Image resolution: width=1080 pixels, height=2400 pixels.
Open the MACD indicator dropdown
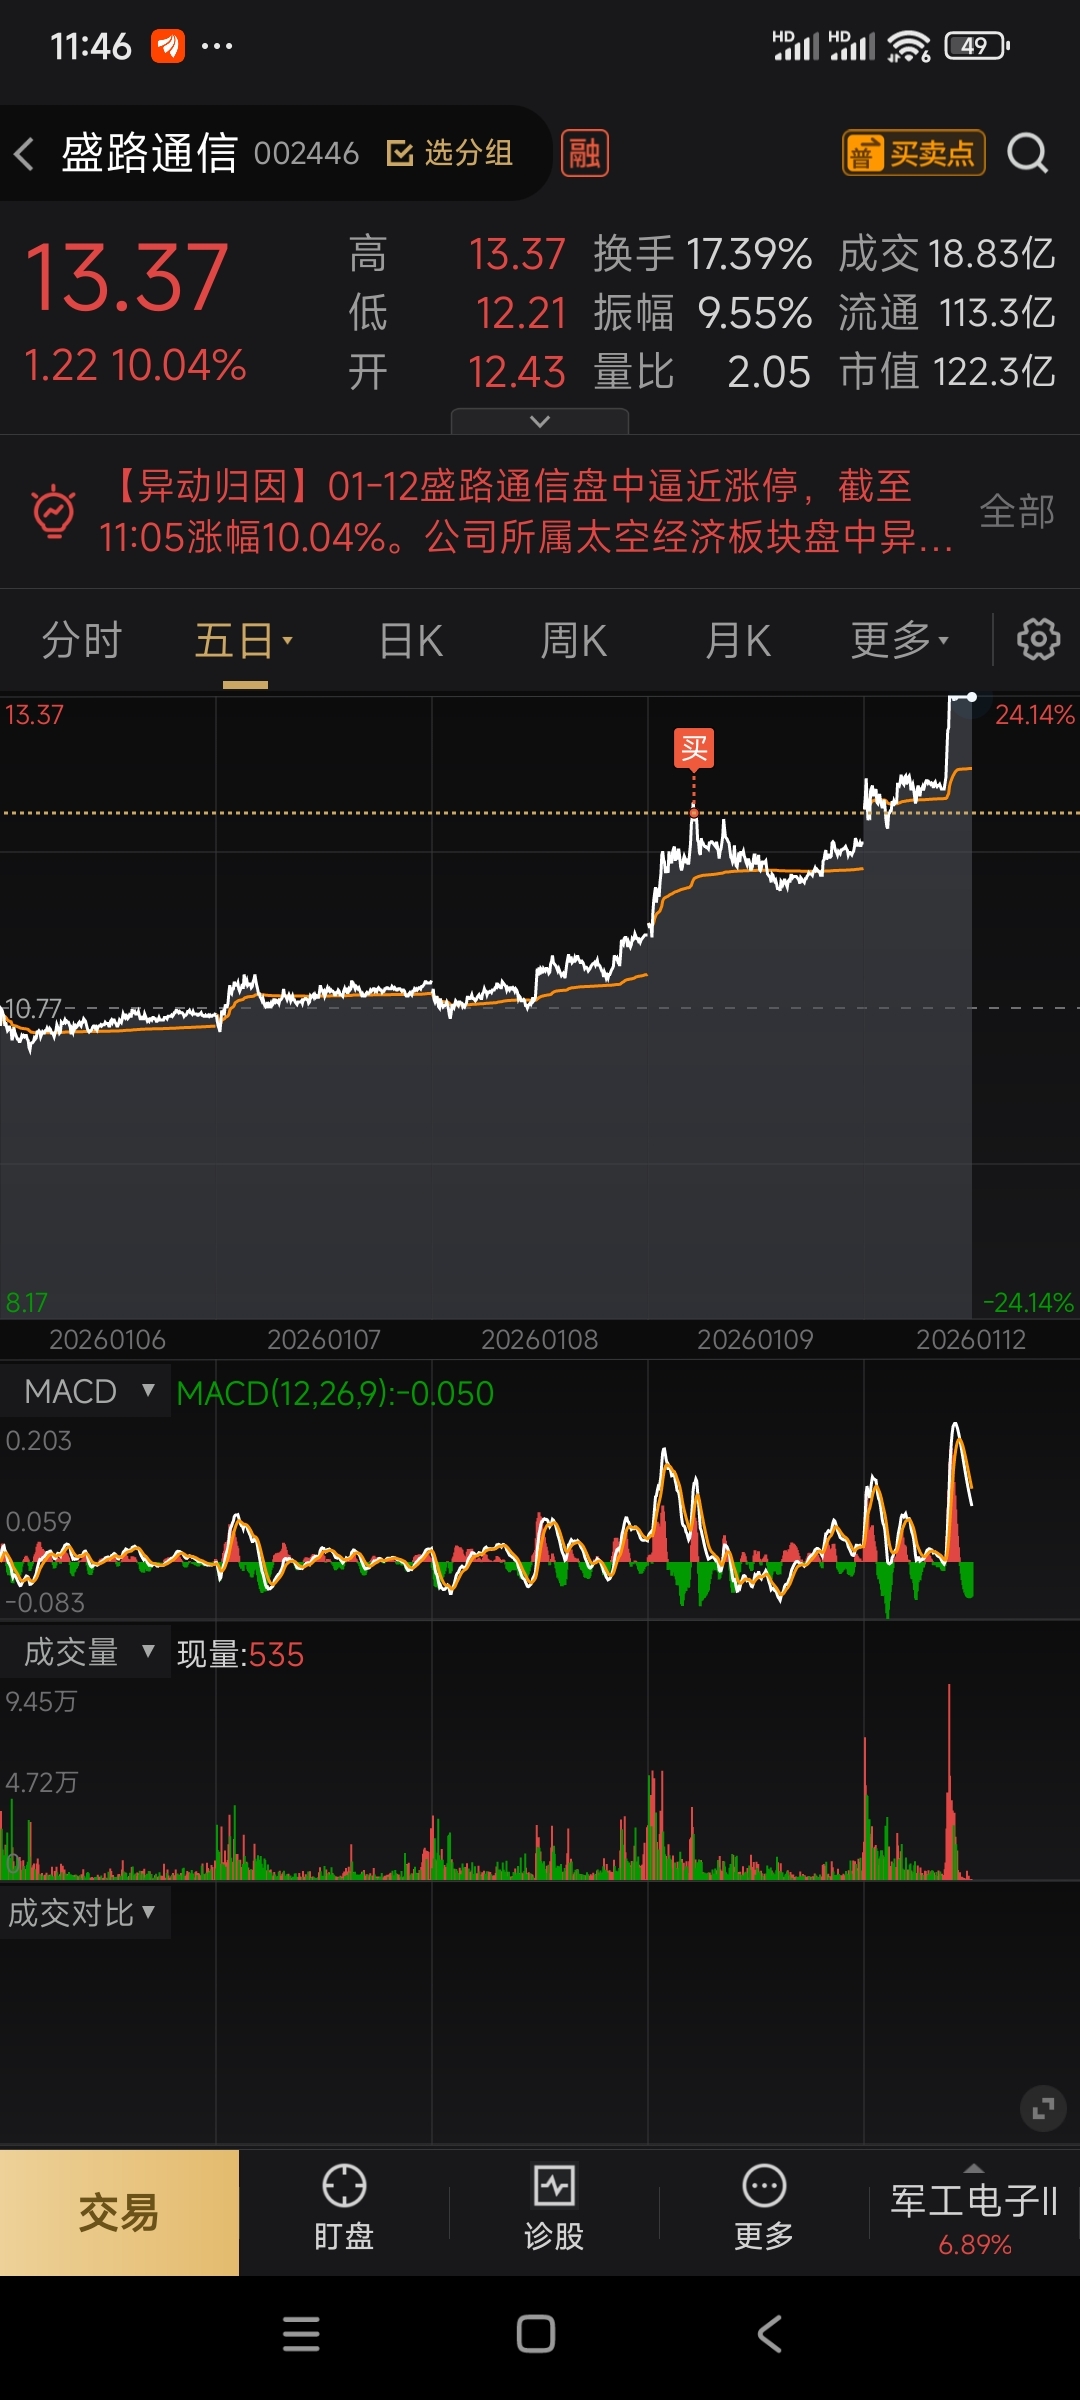(x=86, y=1391)
